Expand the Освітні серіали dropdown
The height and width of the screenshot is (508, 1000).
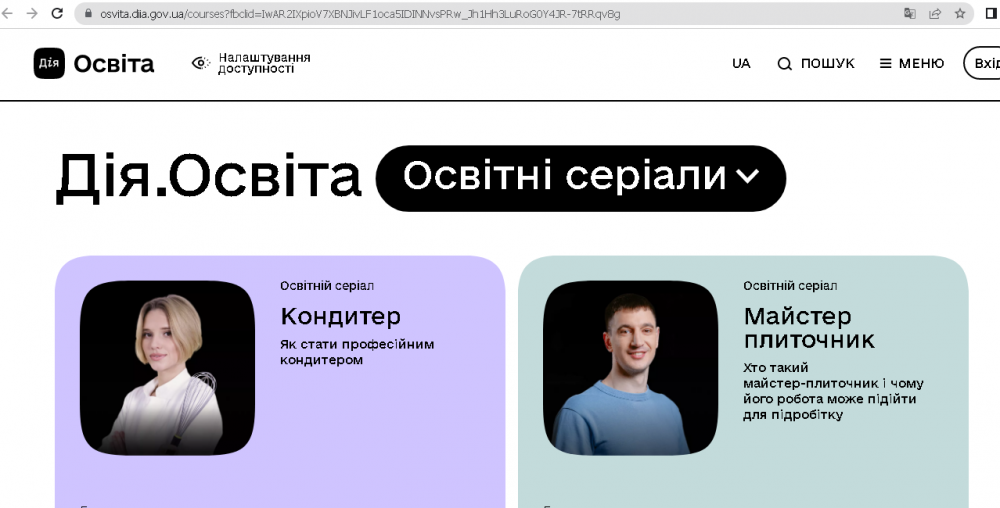[581, 178]
